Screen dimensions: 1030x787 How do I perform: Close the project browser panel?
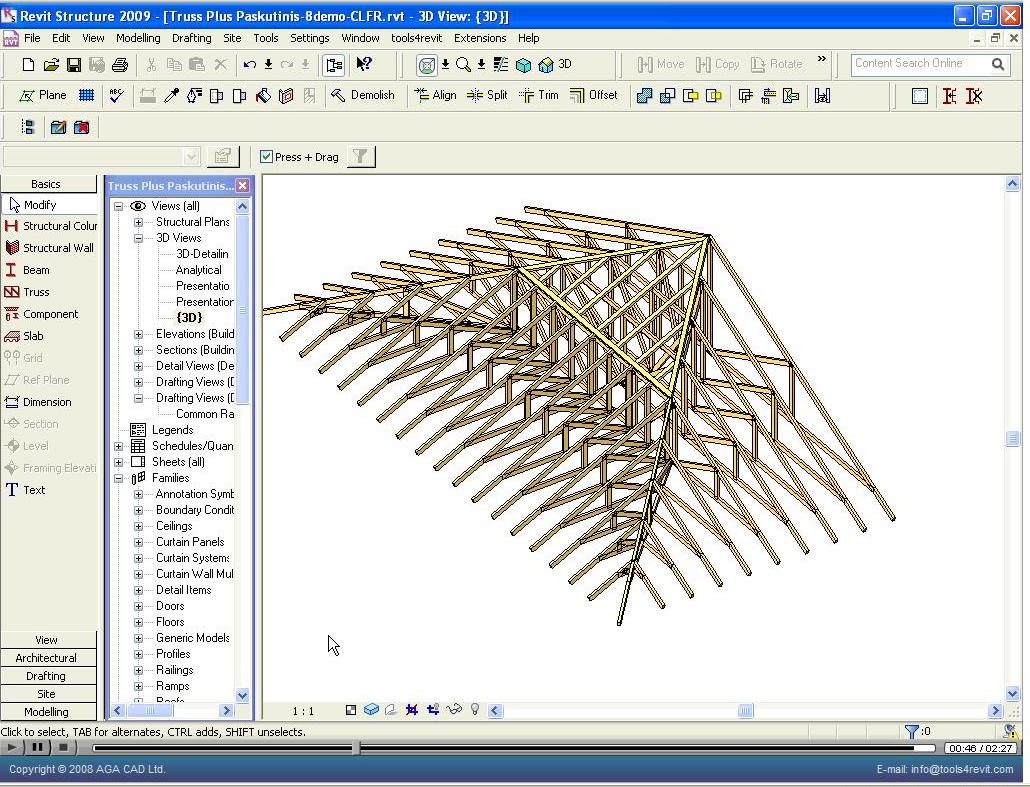tap(242, 186)
